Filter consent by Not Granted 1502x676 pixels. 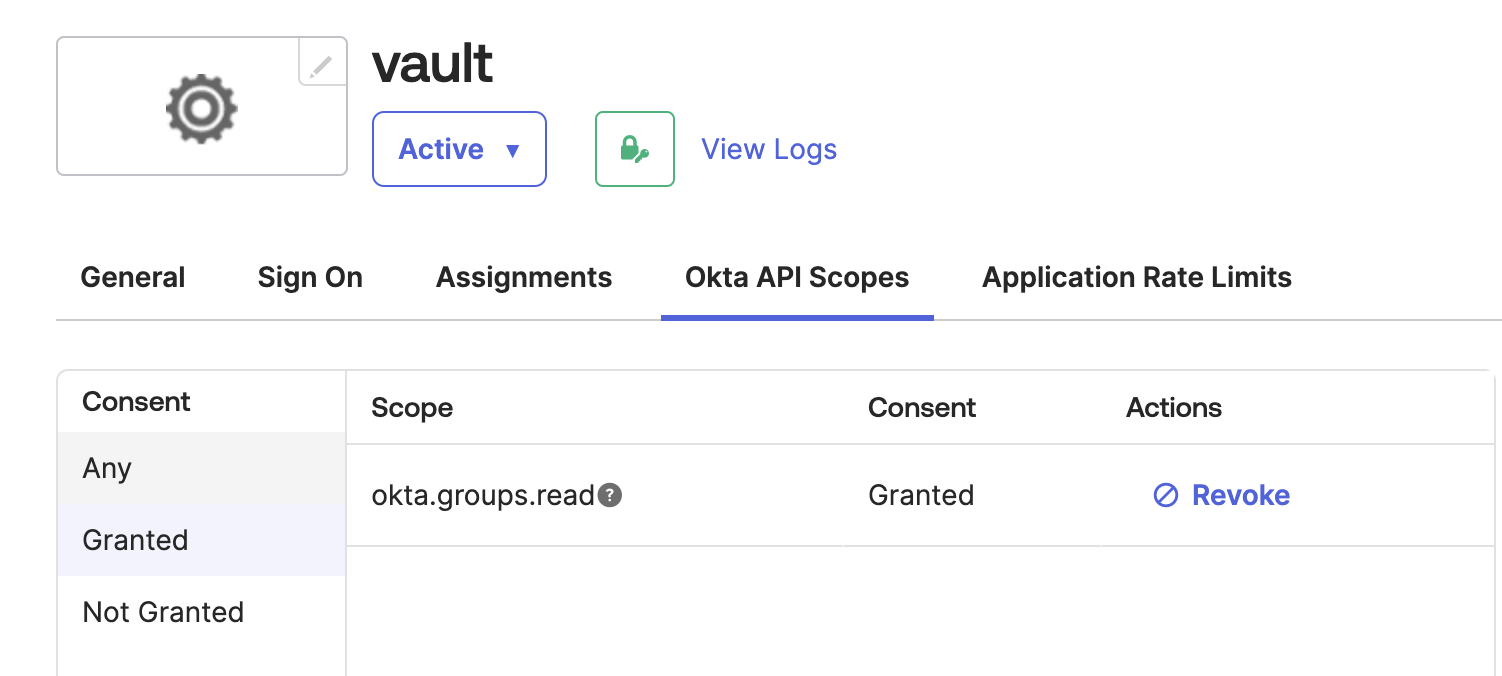202,612
